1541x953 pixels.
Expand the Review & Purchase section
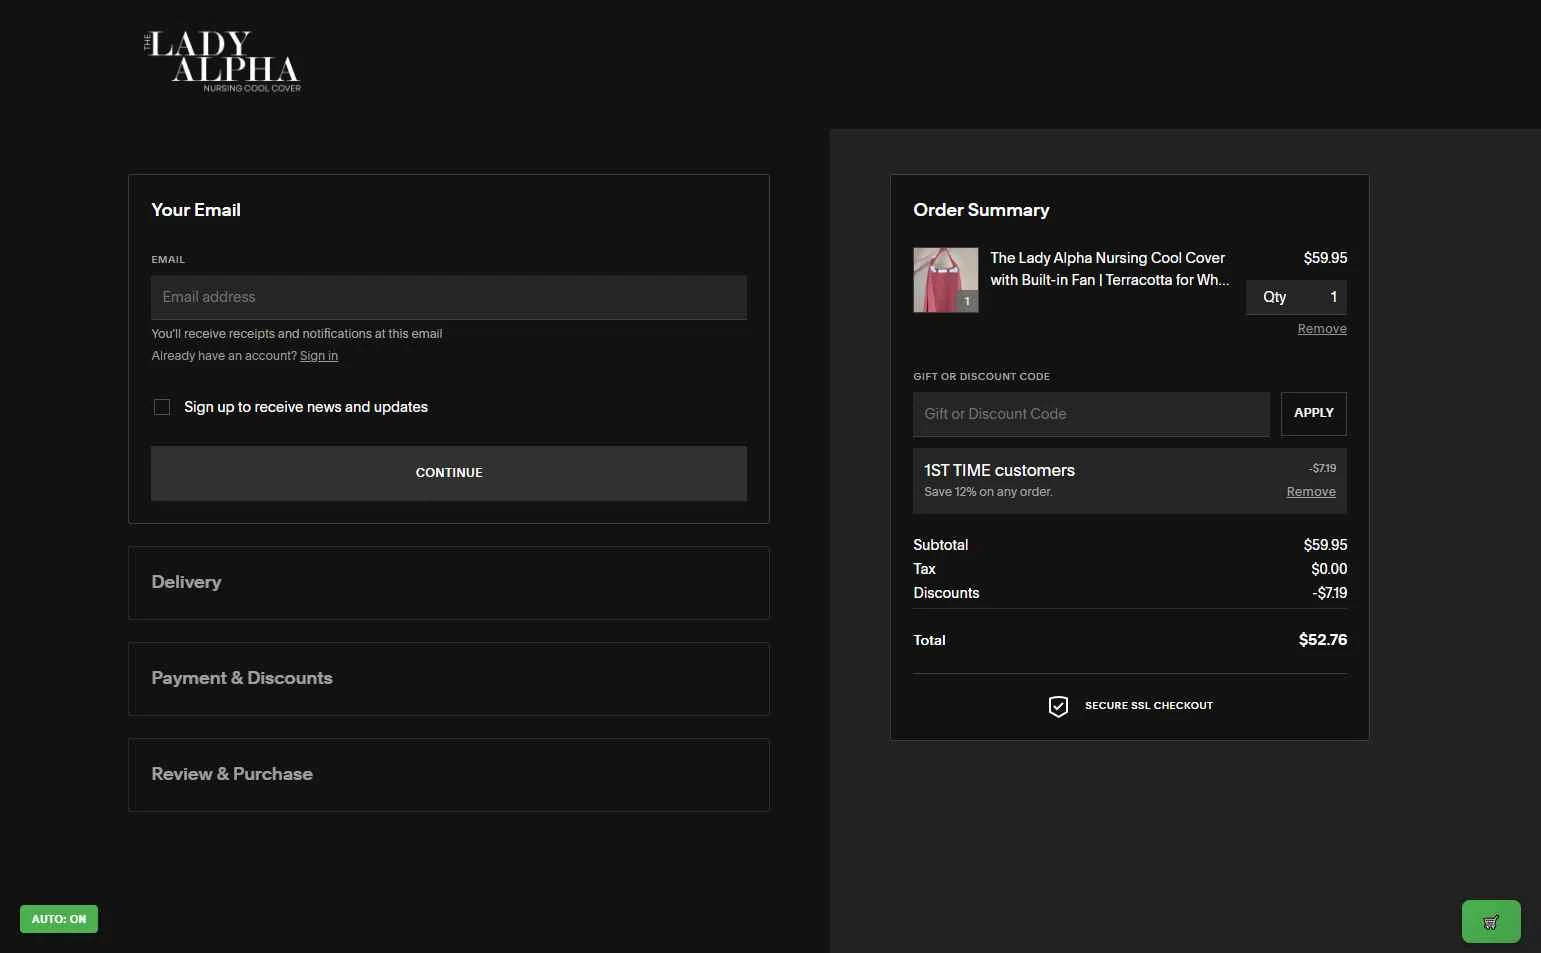449,775
